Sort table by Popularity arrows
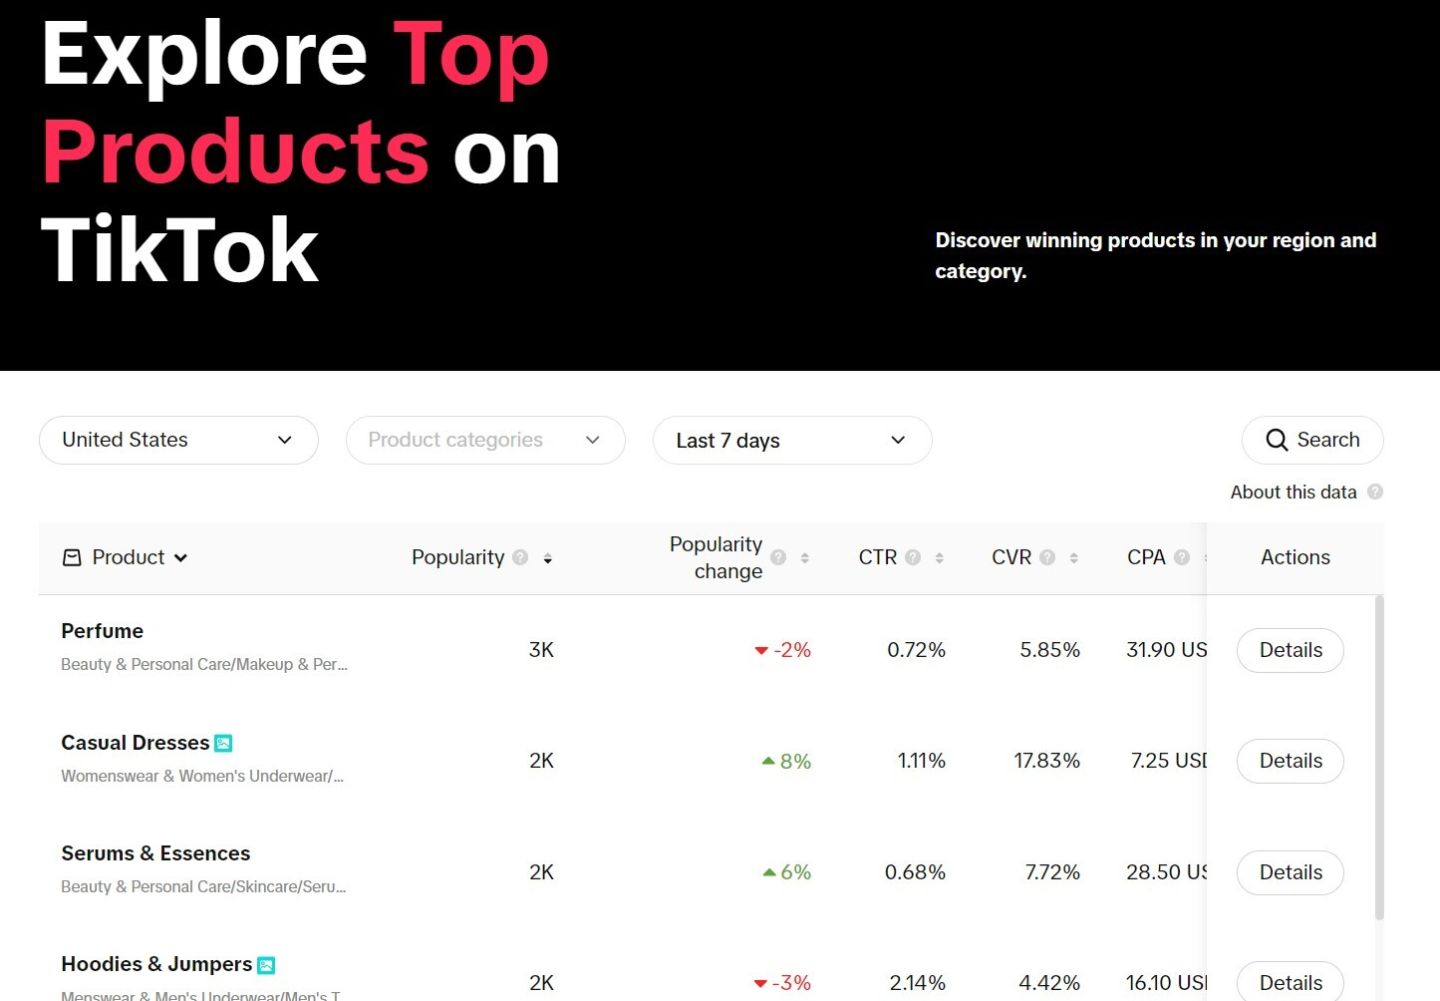This screenshot has width=1440, height=1001. [x=548, y=558]
